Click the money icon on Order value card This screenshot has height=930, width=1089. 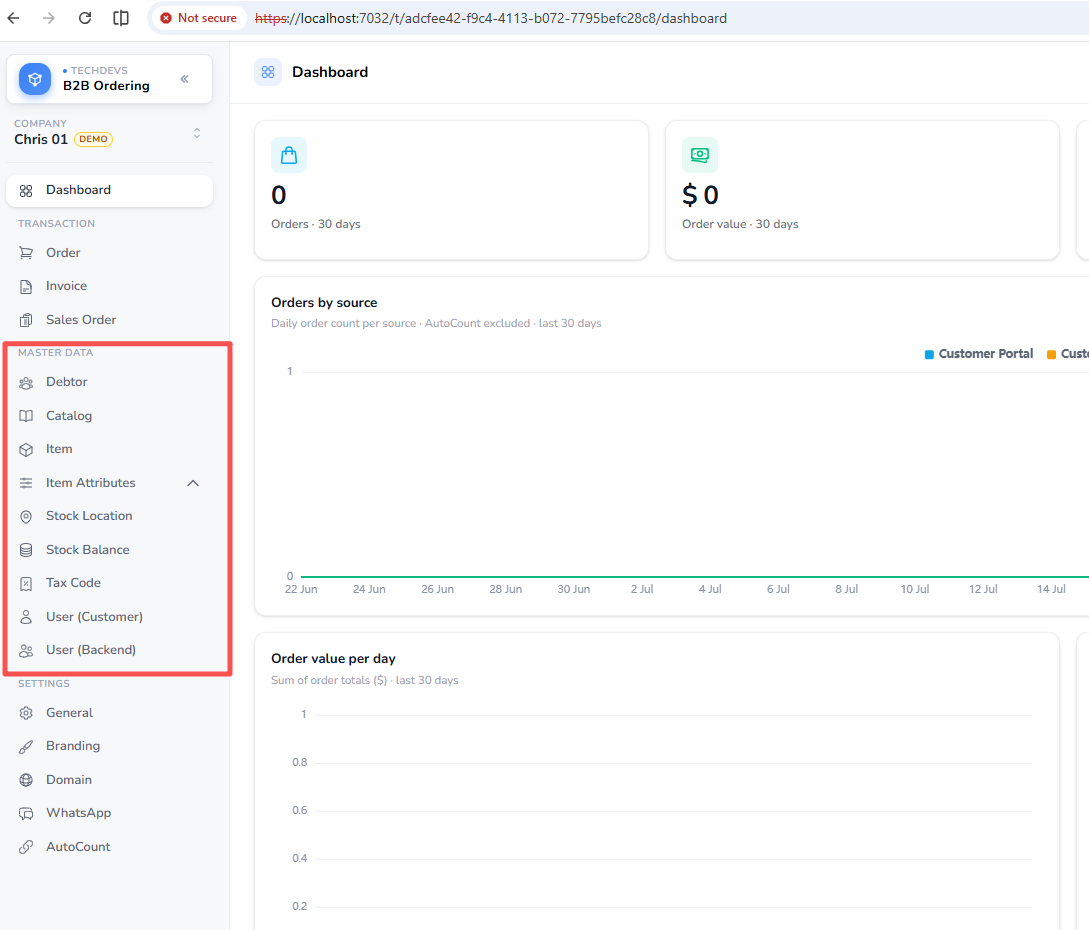tap(700, 155)
